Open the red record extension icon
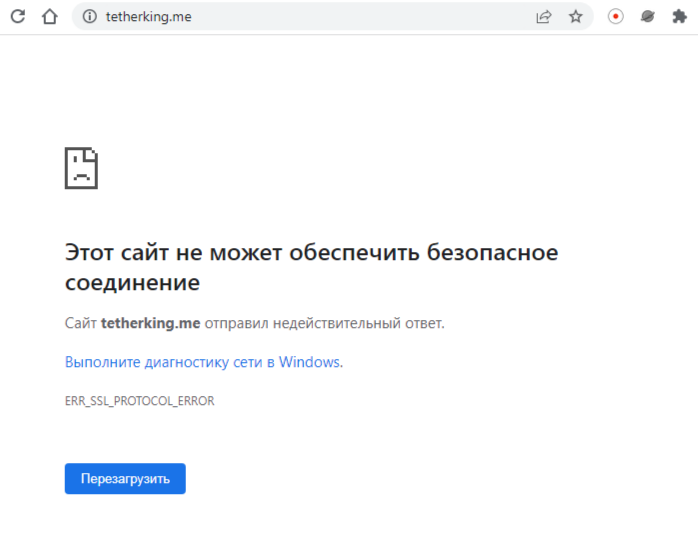Image resolution: width=698 pixels, height=559 pixels. click(x=616, y=16)
